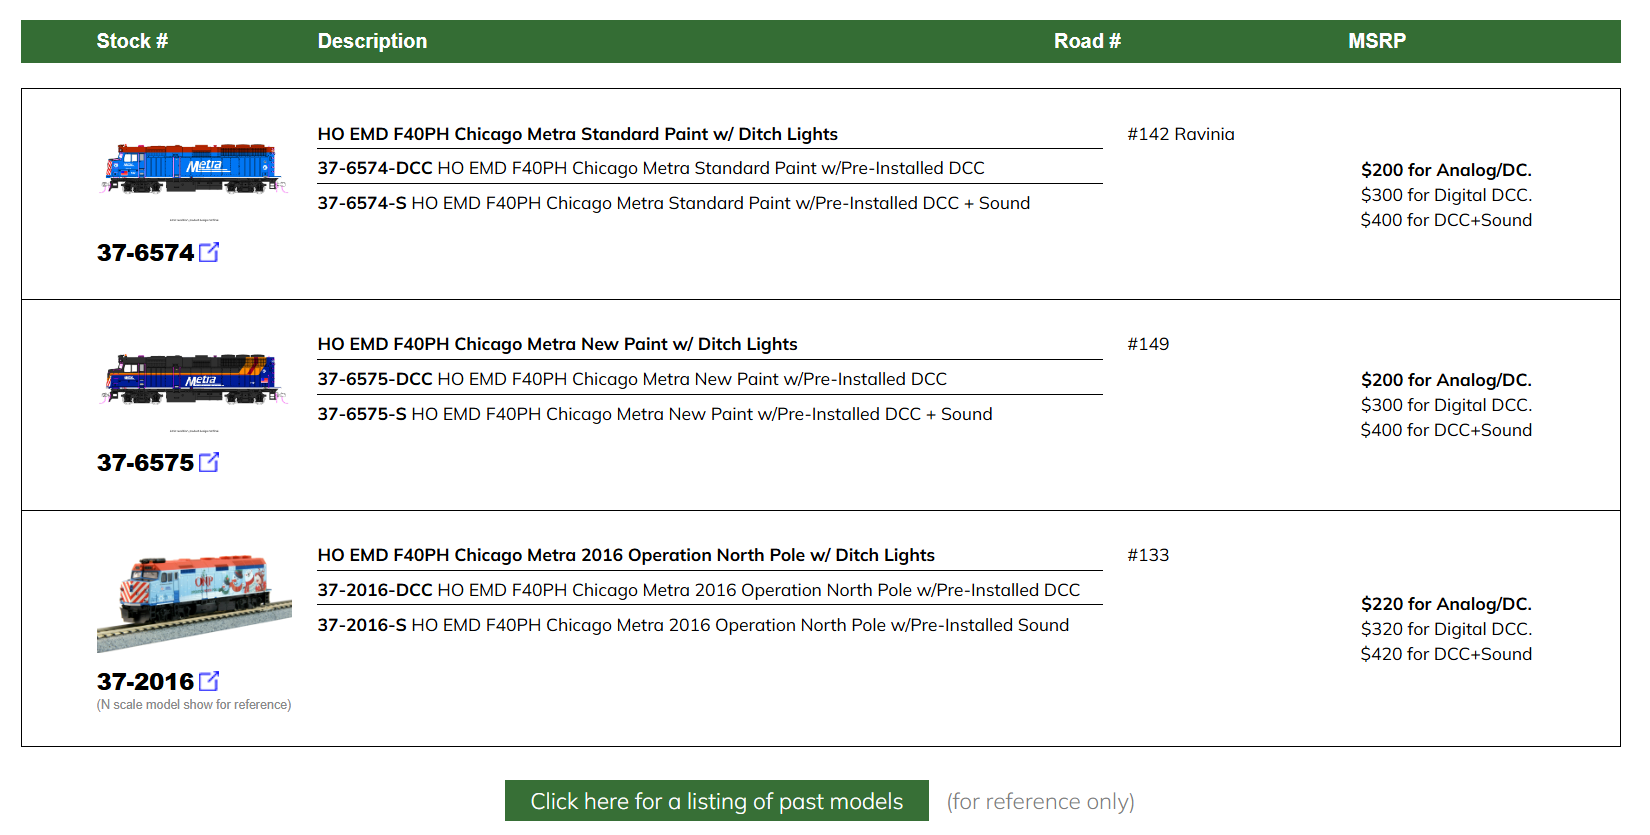Click the Description column header
Image resolution: width=1650 pixels, height=835 pixels.
[x=372, y=41]
